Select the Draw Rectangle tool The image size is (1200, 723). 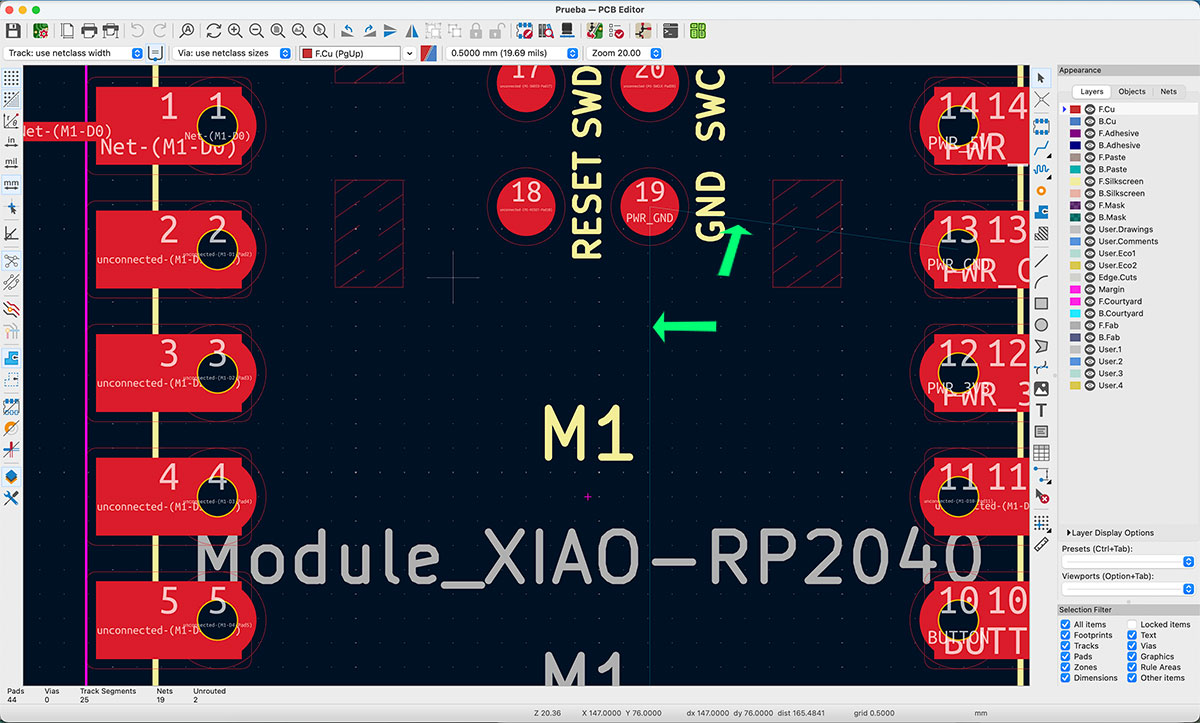1041,303
